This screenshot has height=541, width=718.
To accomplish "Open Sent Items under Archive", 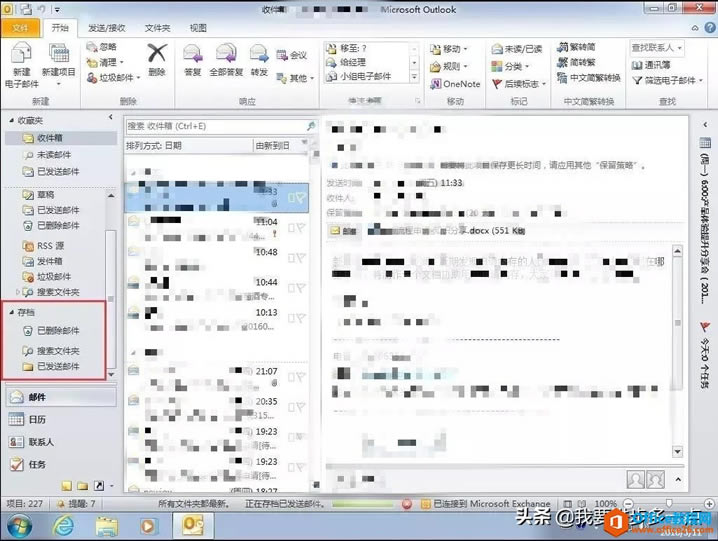I will (51, 366).
